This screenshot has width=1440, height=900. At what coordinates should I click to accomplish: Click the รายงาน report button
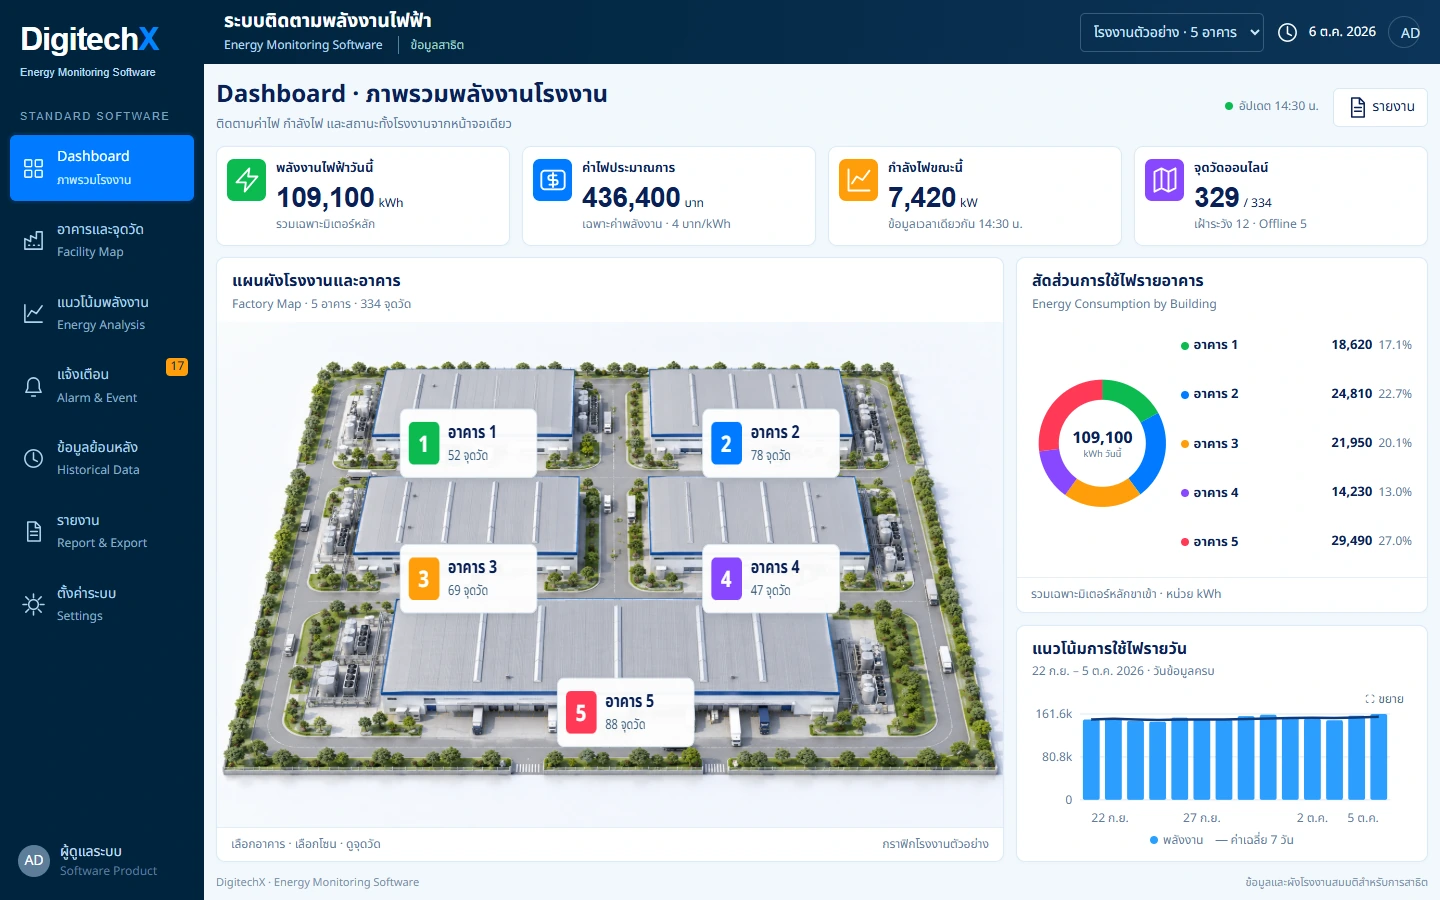[x=1380, y=107]
